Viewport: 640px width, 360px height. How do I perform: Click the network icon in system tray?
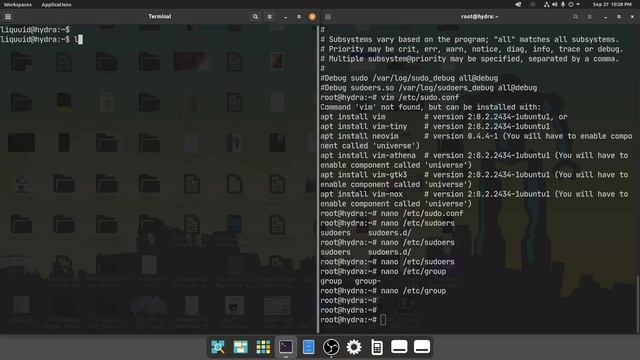coord(547,4)
